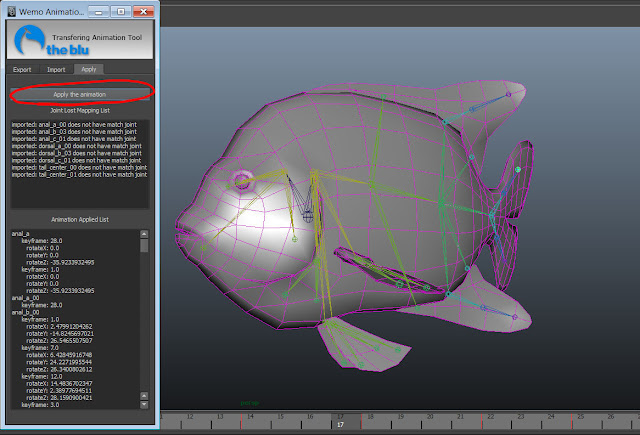The image size is (640, 435).
Task: Select the wireframe sphere locator near pectoral fin
Action: 309,215
